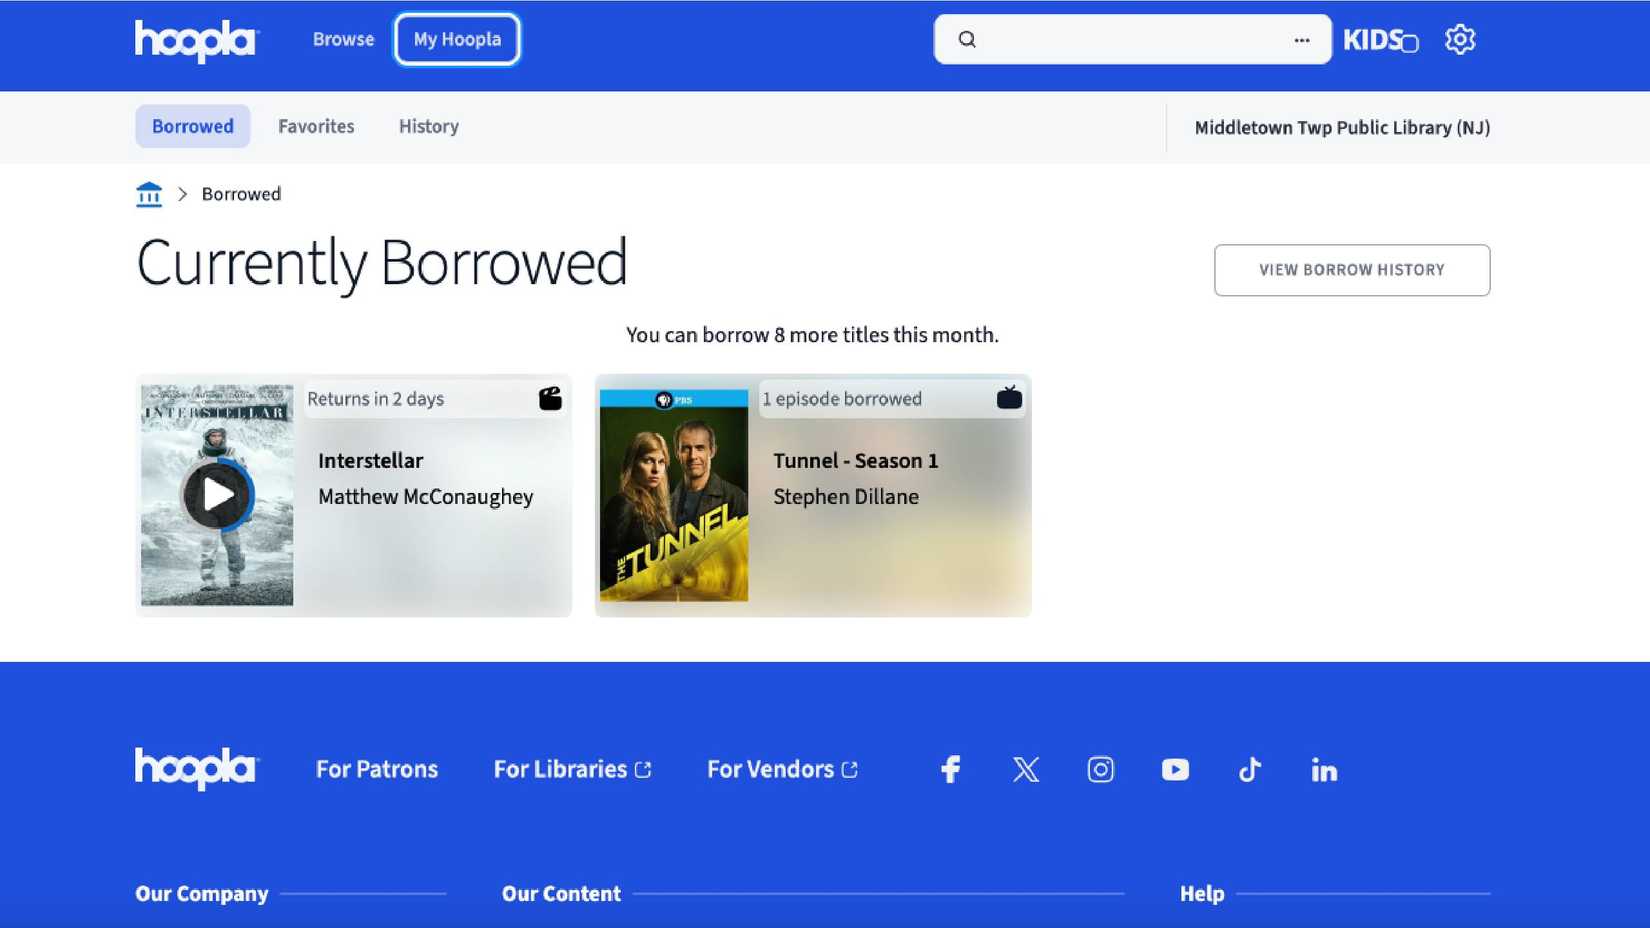Switch to the History tab
This screenshot has height=928, width=1650.
click(429, 127)
